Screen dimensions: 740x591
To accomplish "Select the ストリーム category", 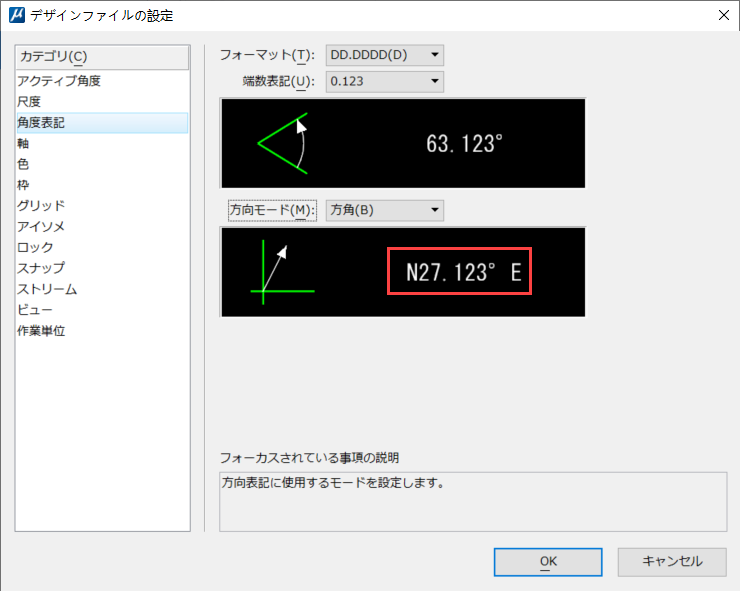I will 102,289.
